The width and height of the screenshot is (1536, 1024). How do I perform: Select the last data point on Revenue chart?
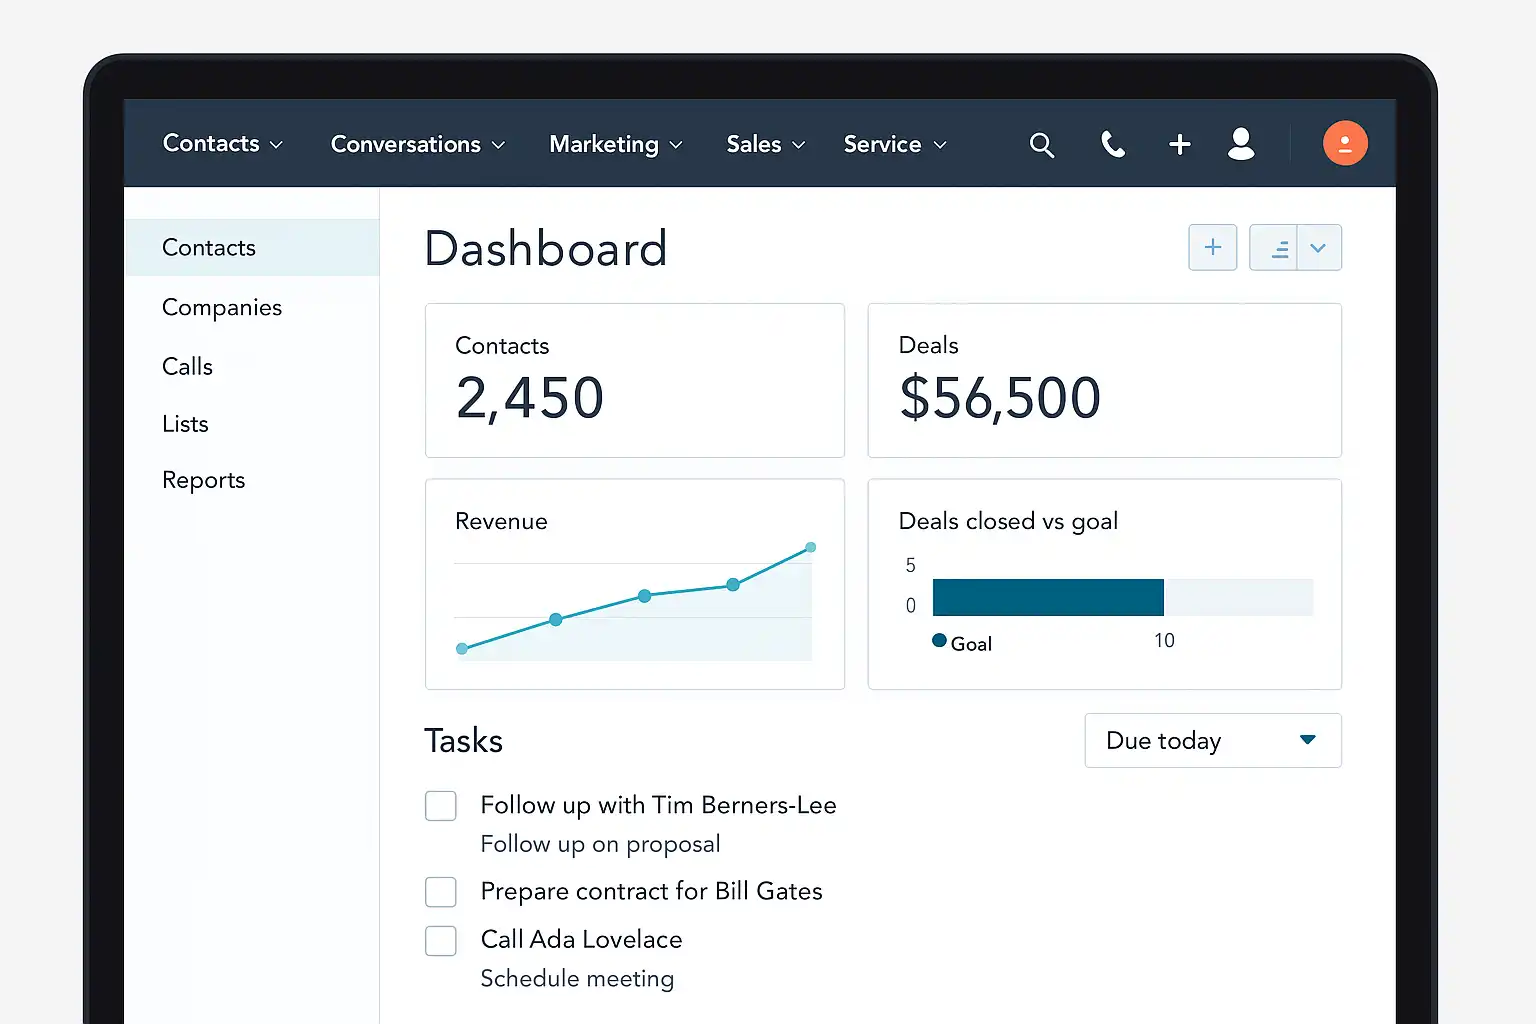pos(810,547)
